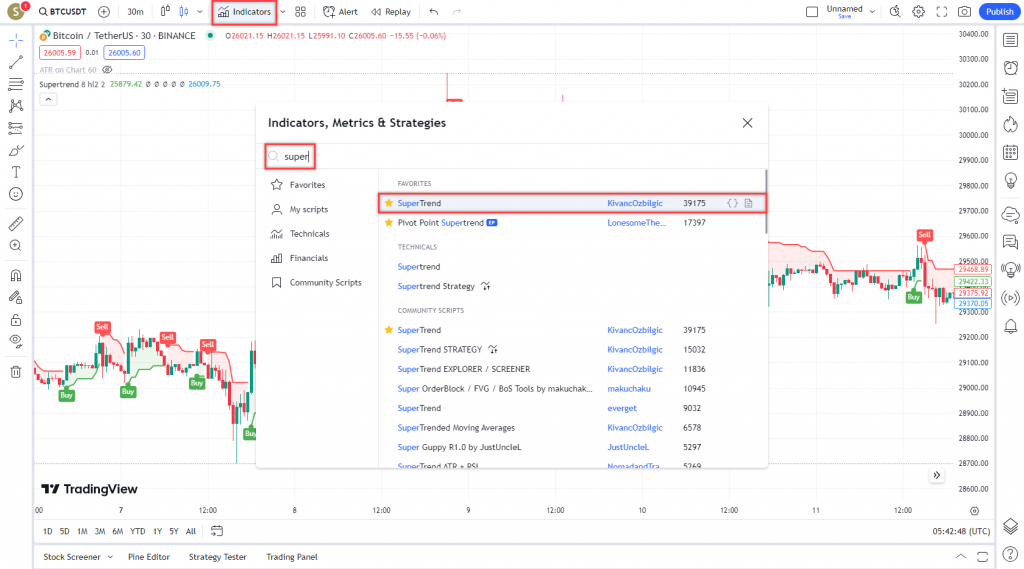Start bar Replay mode

coord(391,12)
